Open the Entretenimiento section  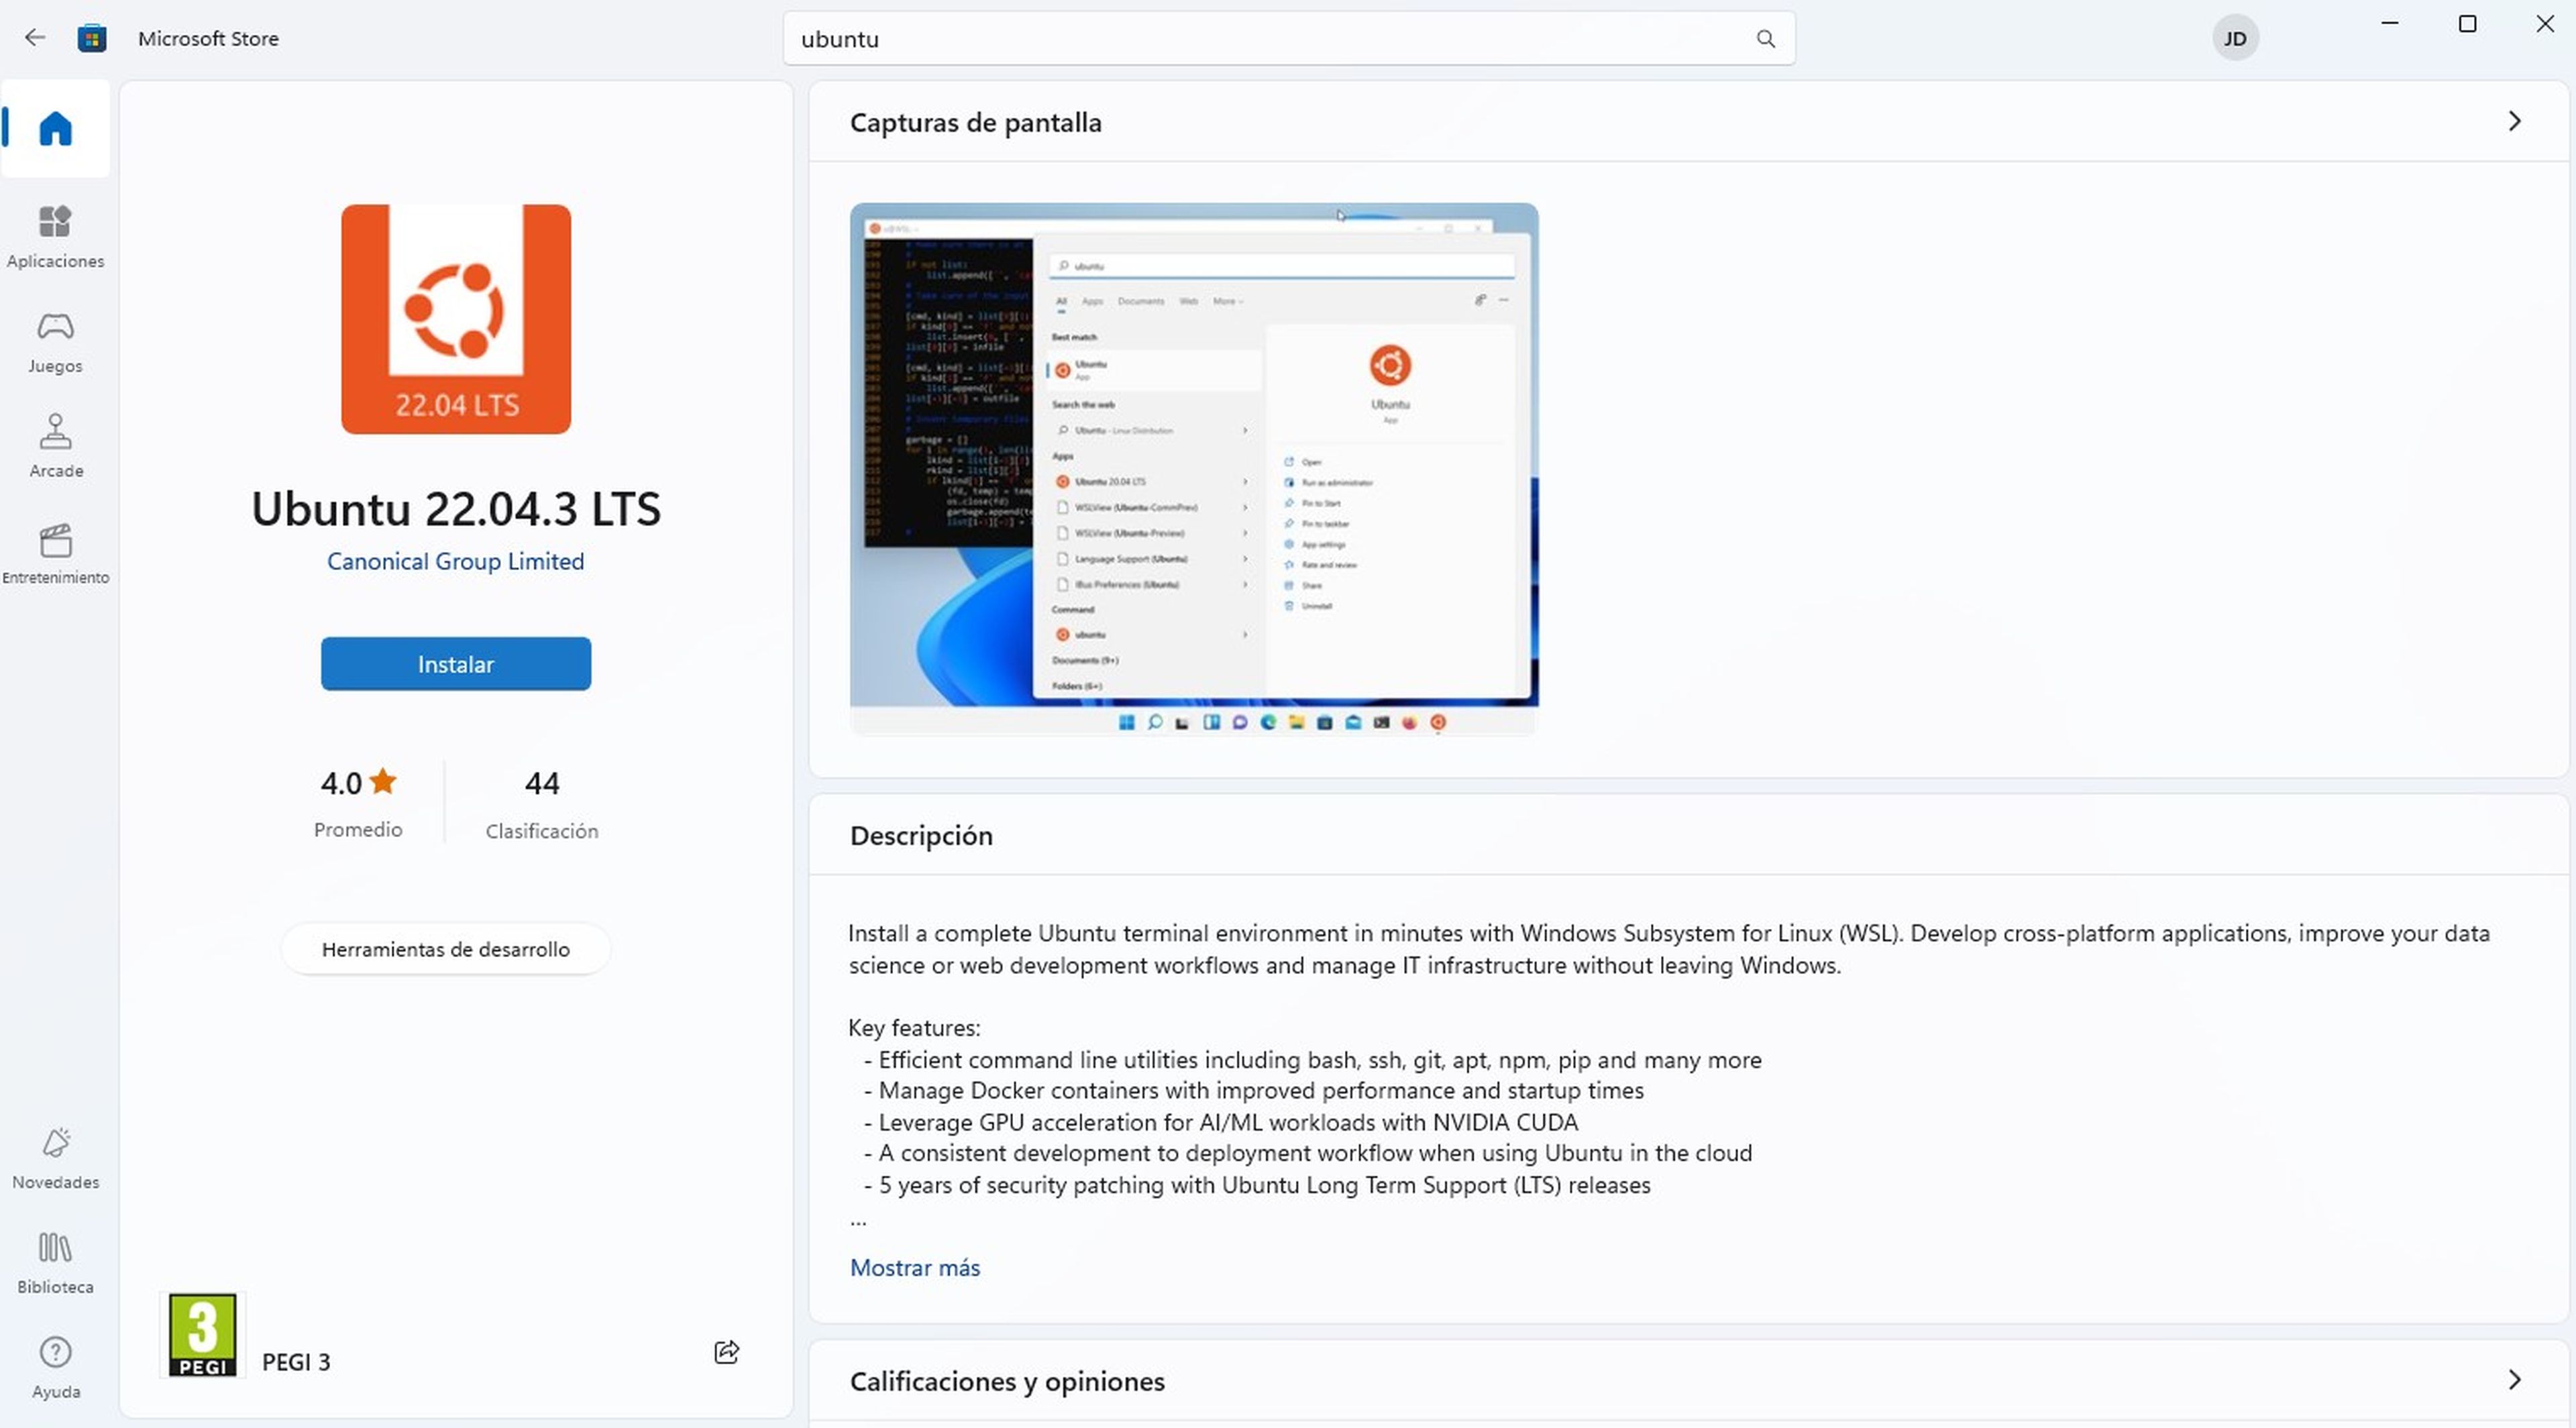click(55, 553)
